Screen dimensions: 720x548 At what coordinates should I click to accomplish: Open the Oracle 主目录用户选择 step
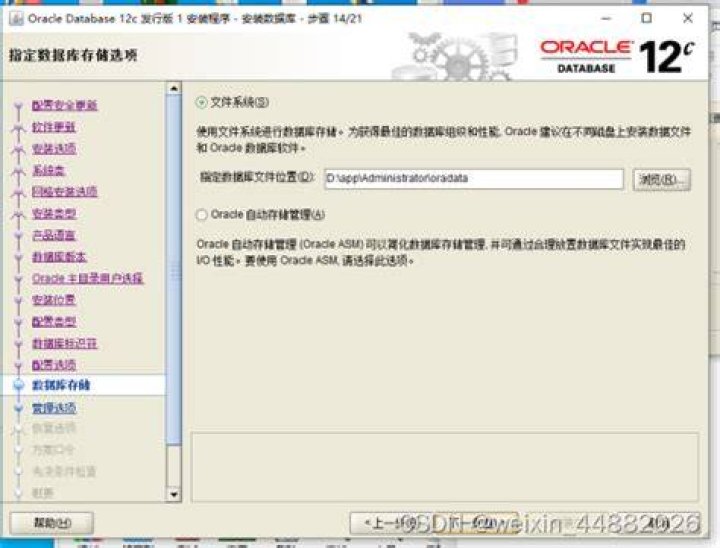coord(88,278)
